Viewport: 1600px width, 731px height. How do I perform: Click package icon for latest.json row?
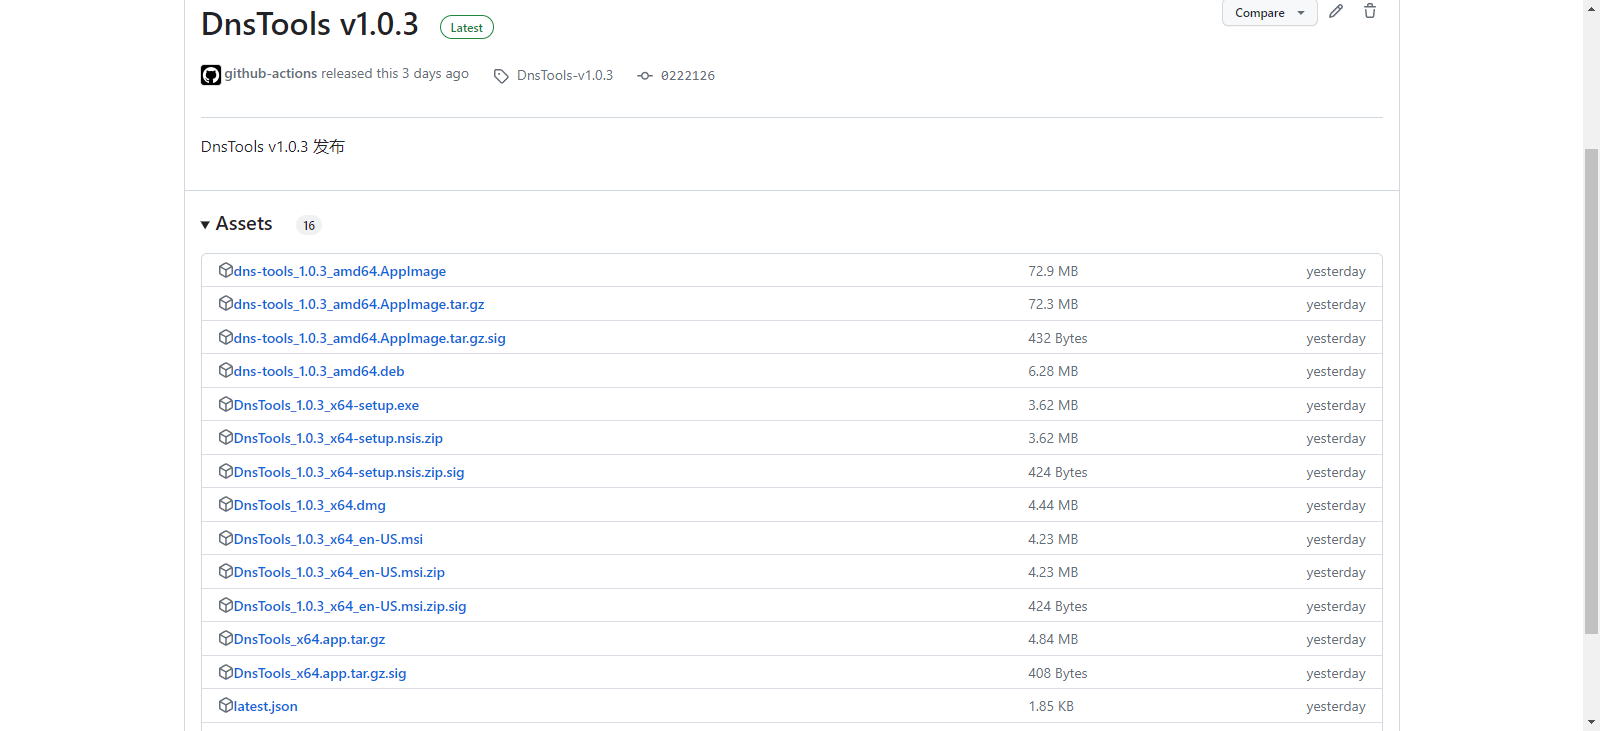click(226, 705)
